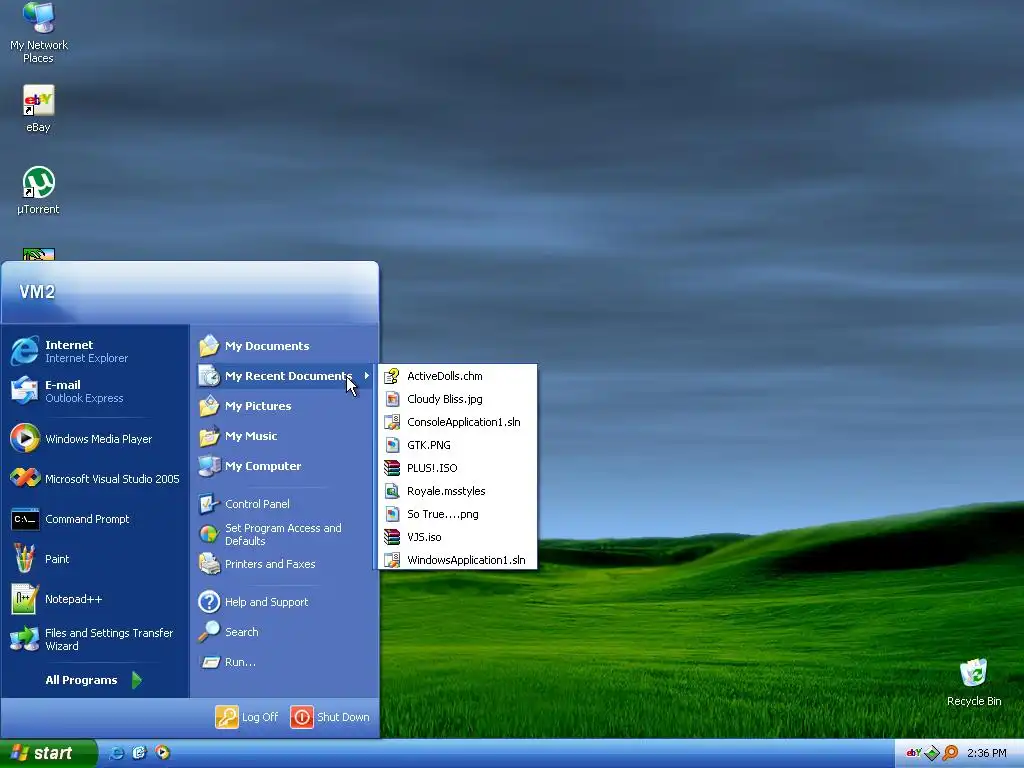Click Windows Media Player Quick Launch icon
Image resolution: width=1024 pixels, height=768 pixels.
point(162,753)
